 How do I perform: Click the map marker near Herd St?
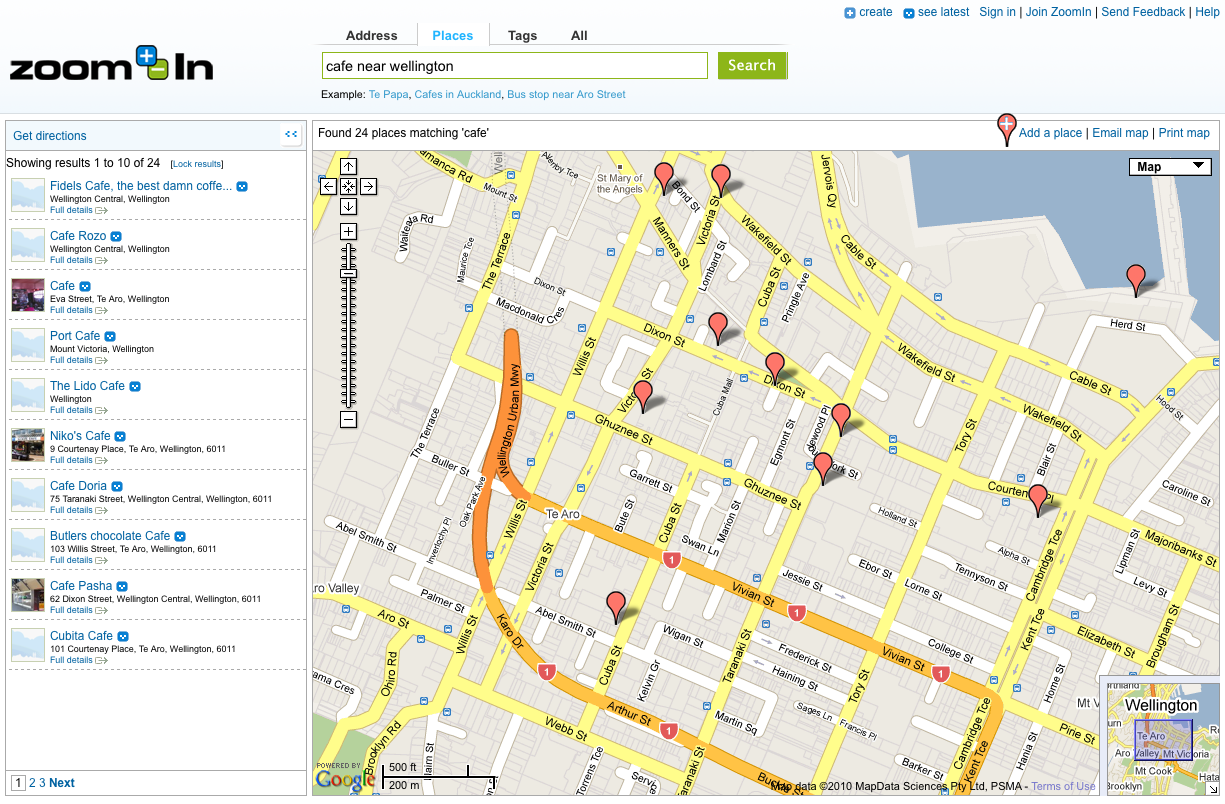tap(1136, 280)
